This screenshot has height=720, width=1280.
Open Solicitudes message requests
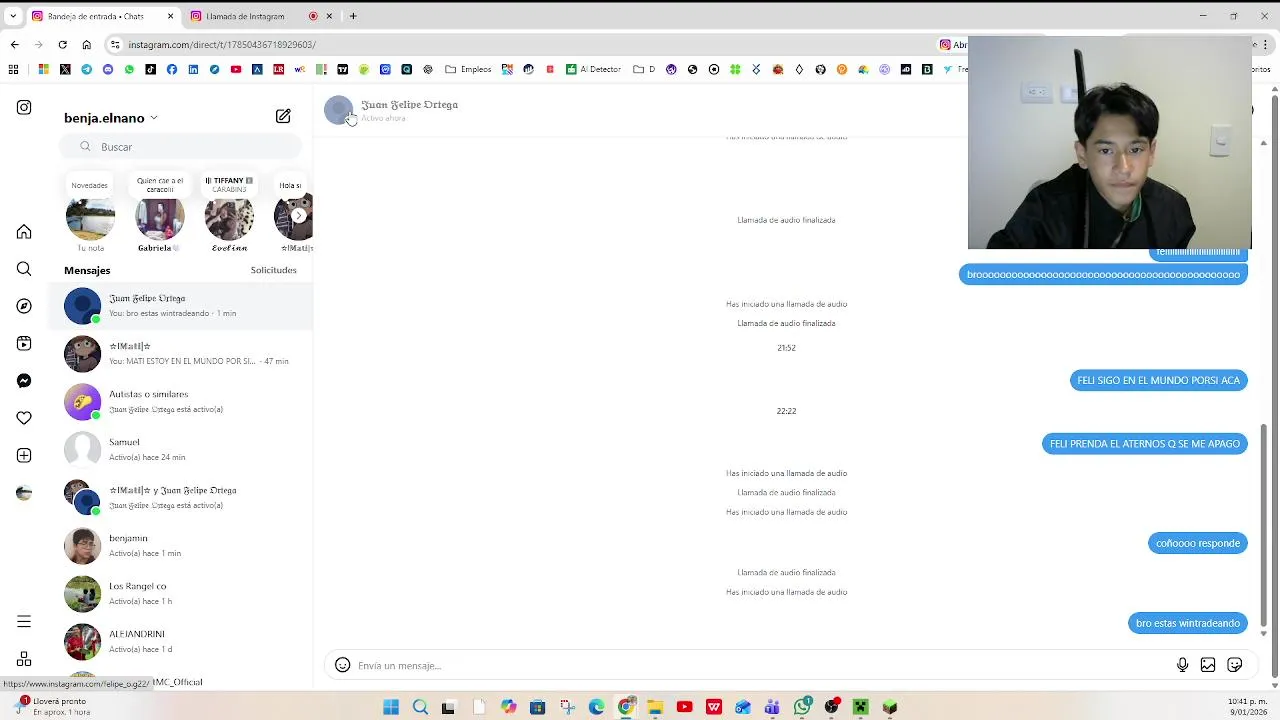click(x=273, y=270)
